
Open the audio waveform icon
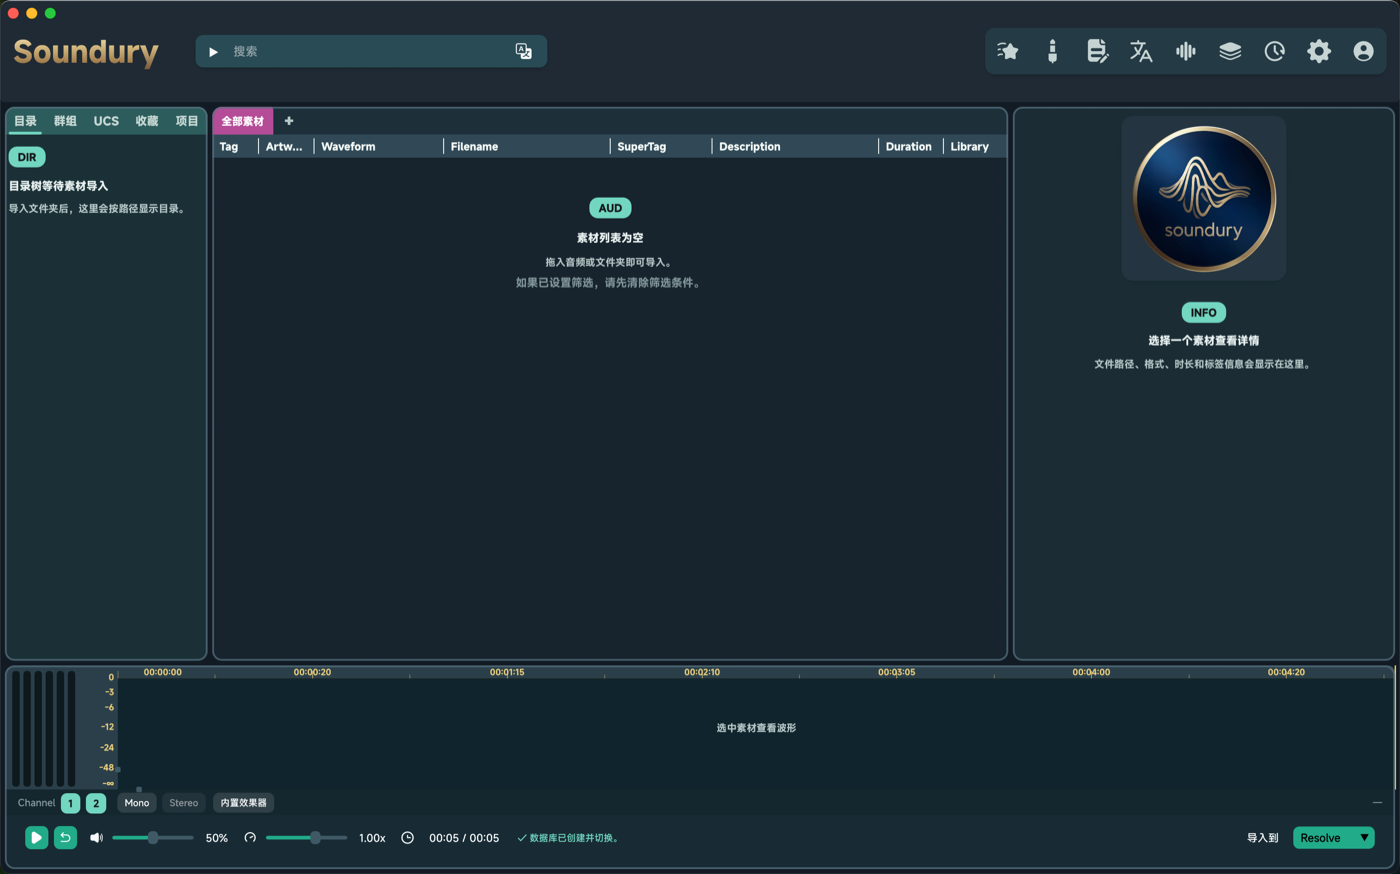[x=1186, y=51]
